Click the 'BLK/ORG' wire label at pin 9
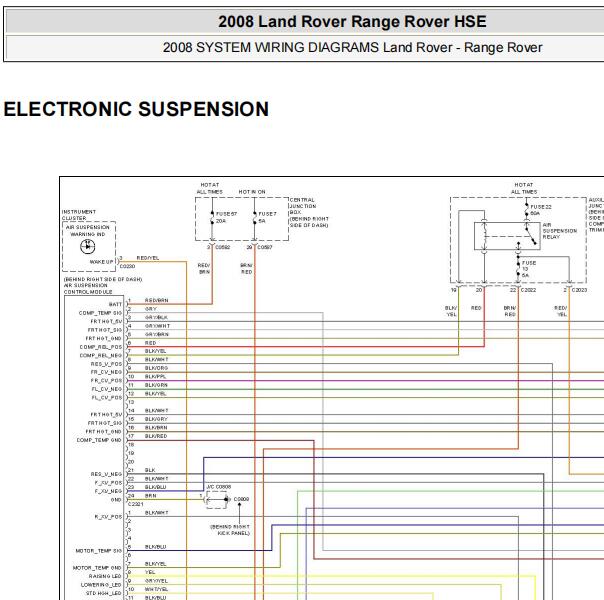 click(x=156, y=368)
